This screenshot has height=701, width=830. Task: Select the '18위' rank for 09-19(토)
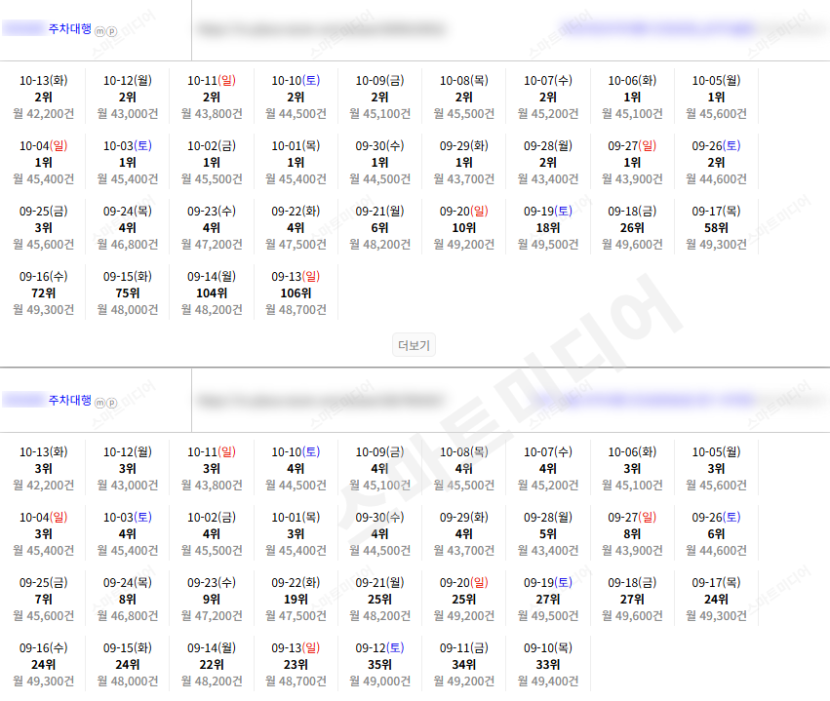(x=548, y=228)
